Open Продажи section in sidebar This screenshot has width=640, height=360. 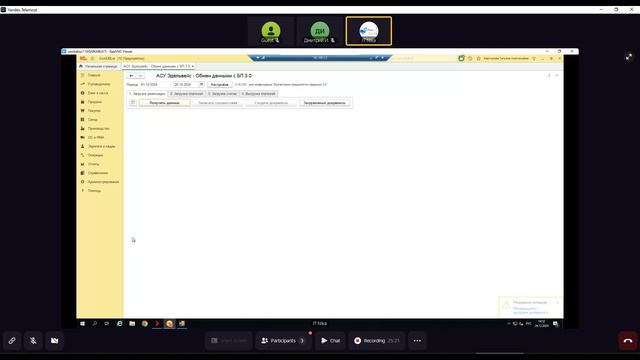pyautogui.click(x=95, y=102)
